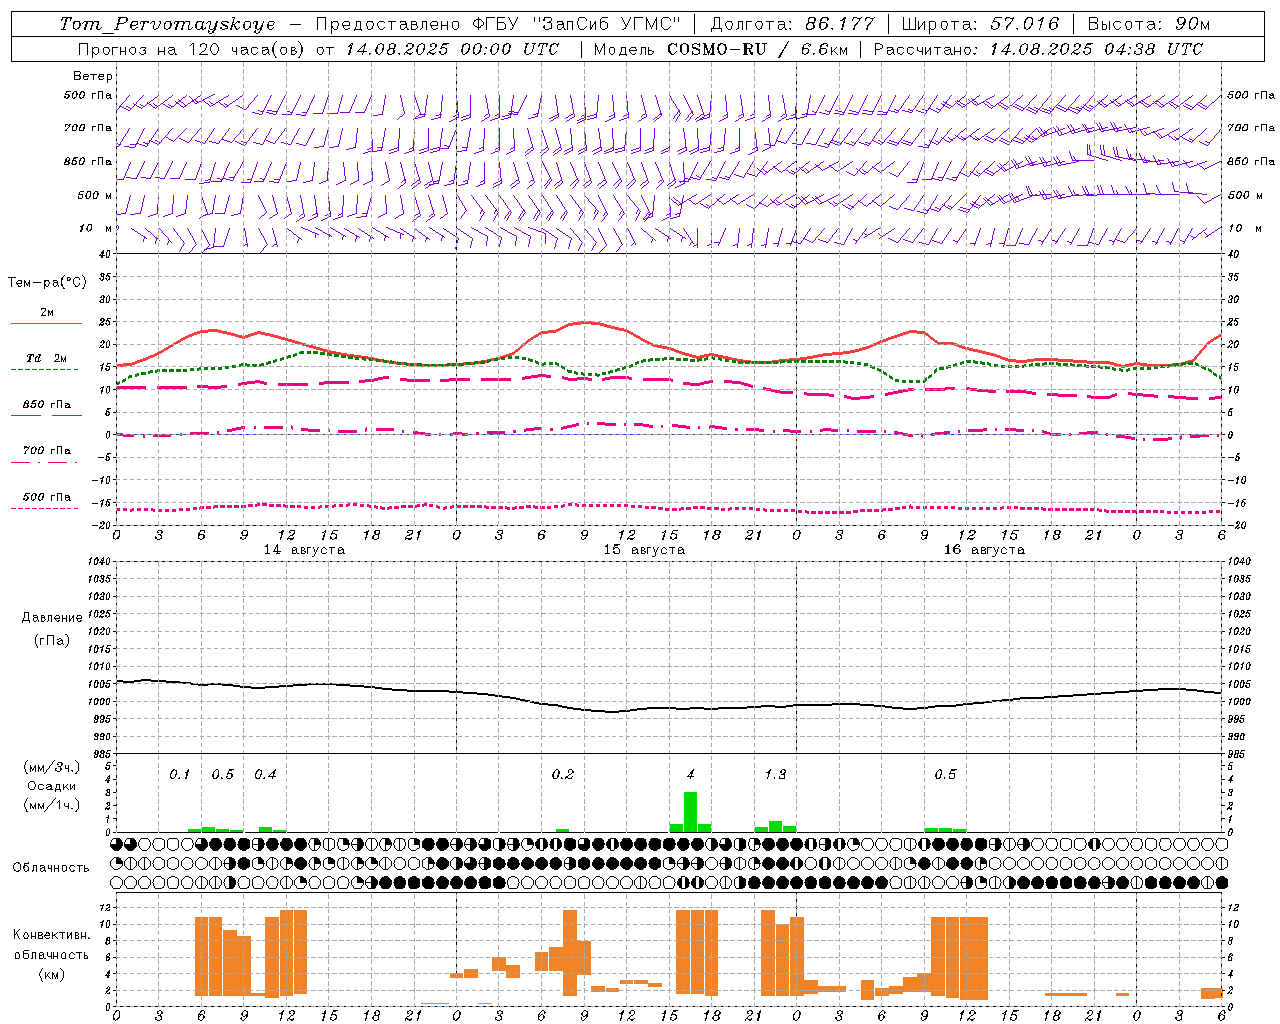Click the (км) unit label of convective panel
1280x1024 pixels.
click(x=52, y=973)
